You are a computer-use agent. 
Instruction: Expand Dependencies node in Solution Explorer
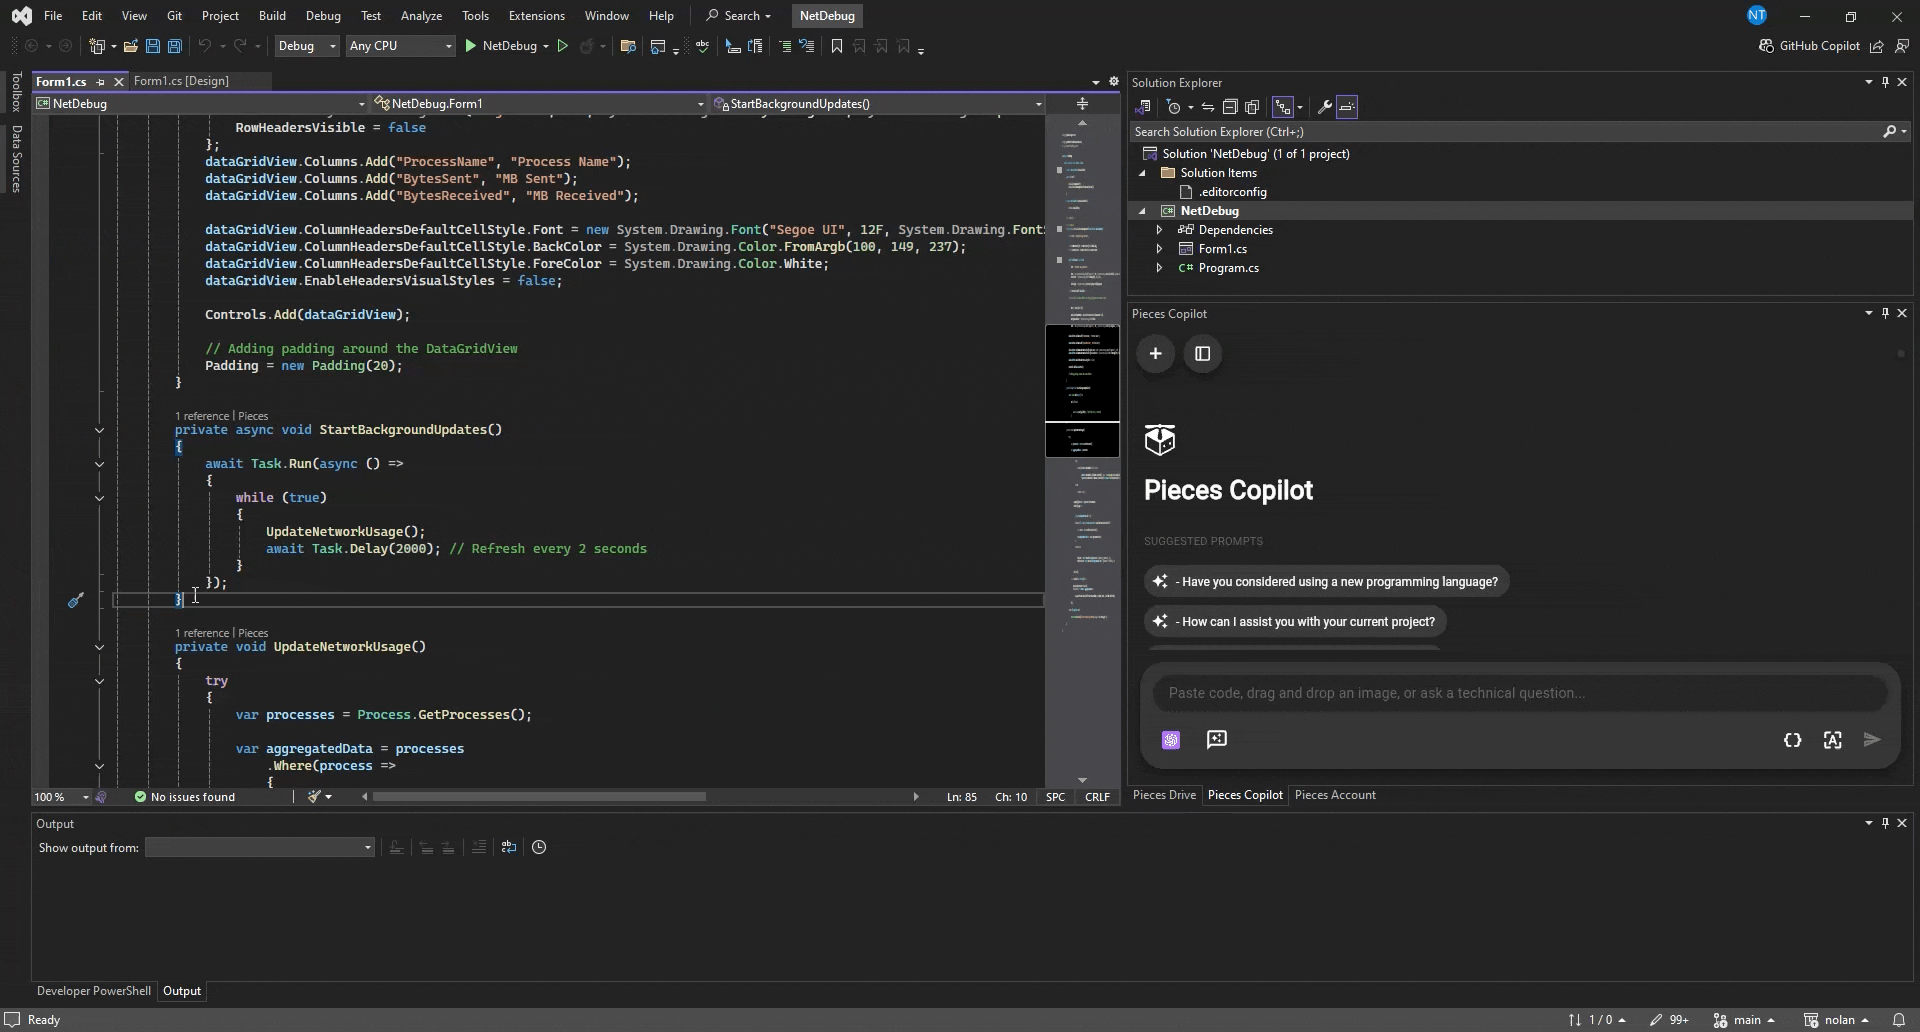click(x=1159, y=230)
